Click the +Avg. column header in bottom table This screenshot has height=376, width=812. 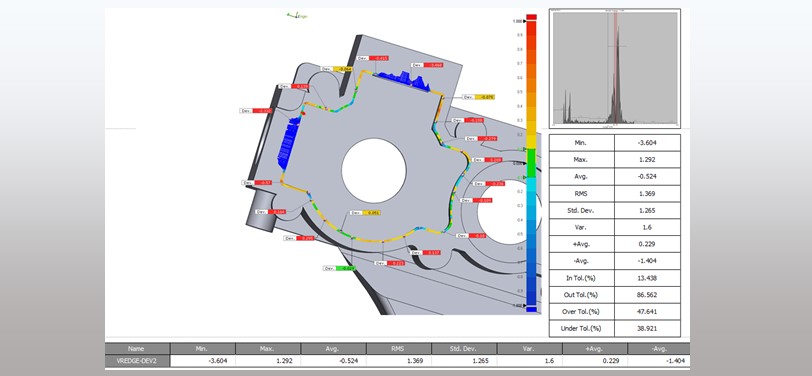coord(594,349)
